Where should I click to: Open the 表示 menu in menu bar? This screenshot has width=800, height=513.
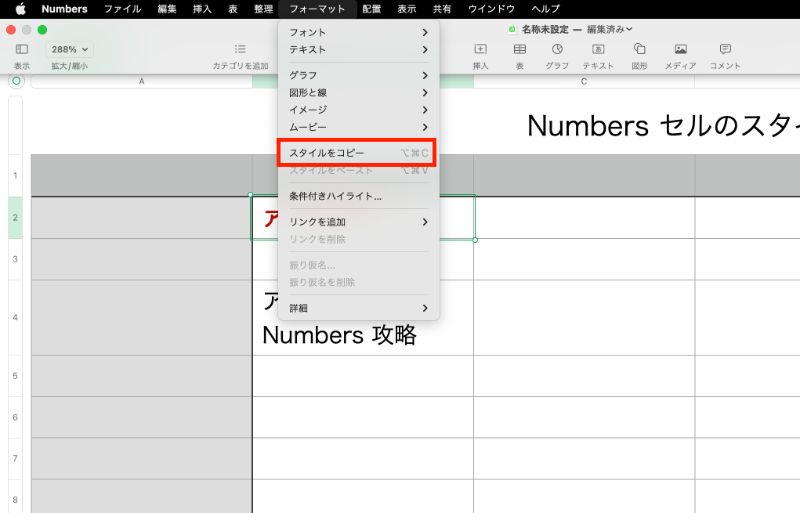[x=407, y=9]
